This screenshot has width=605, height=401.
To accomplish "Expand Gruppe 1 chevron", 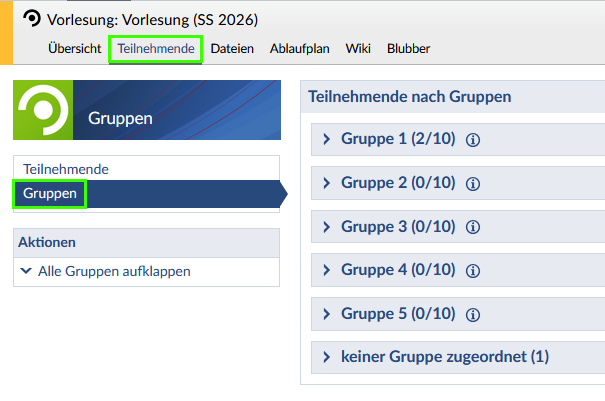I will coord(326,140).
